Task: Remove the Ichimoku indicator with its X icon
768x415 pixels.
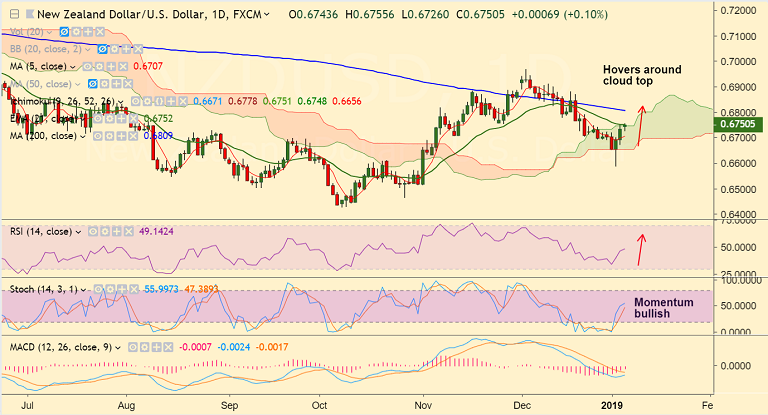Action: [183, 101]
